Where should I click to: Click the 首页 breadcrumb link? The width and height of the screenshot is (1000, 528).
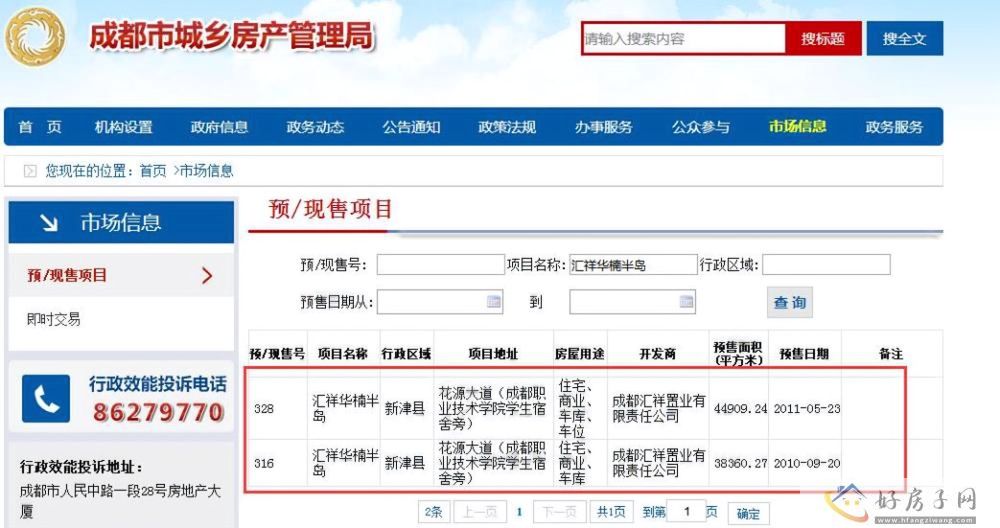(153, 171)
